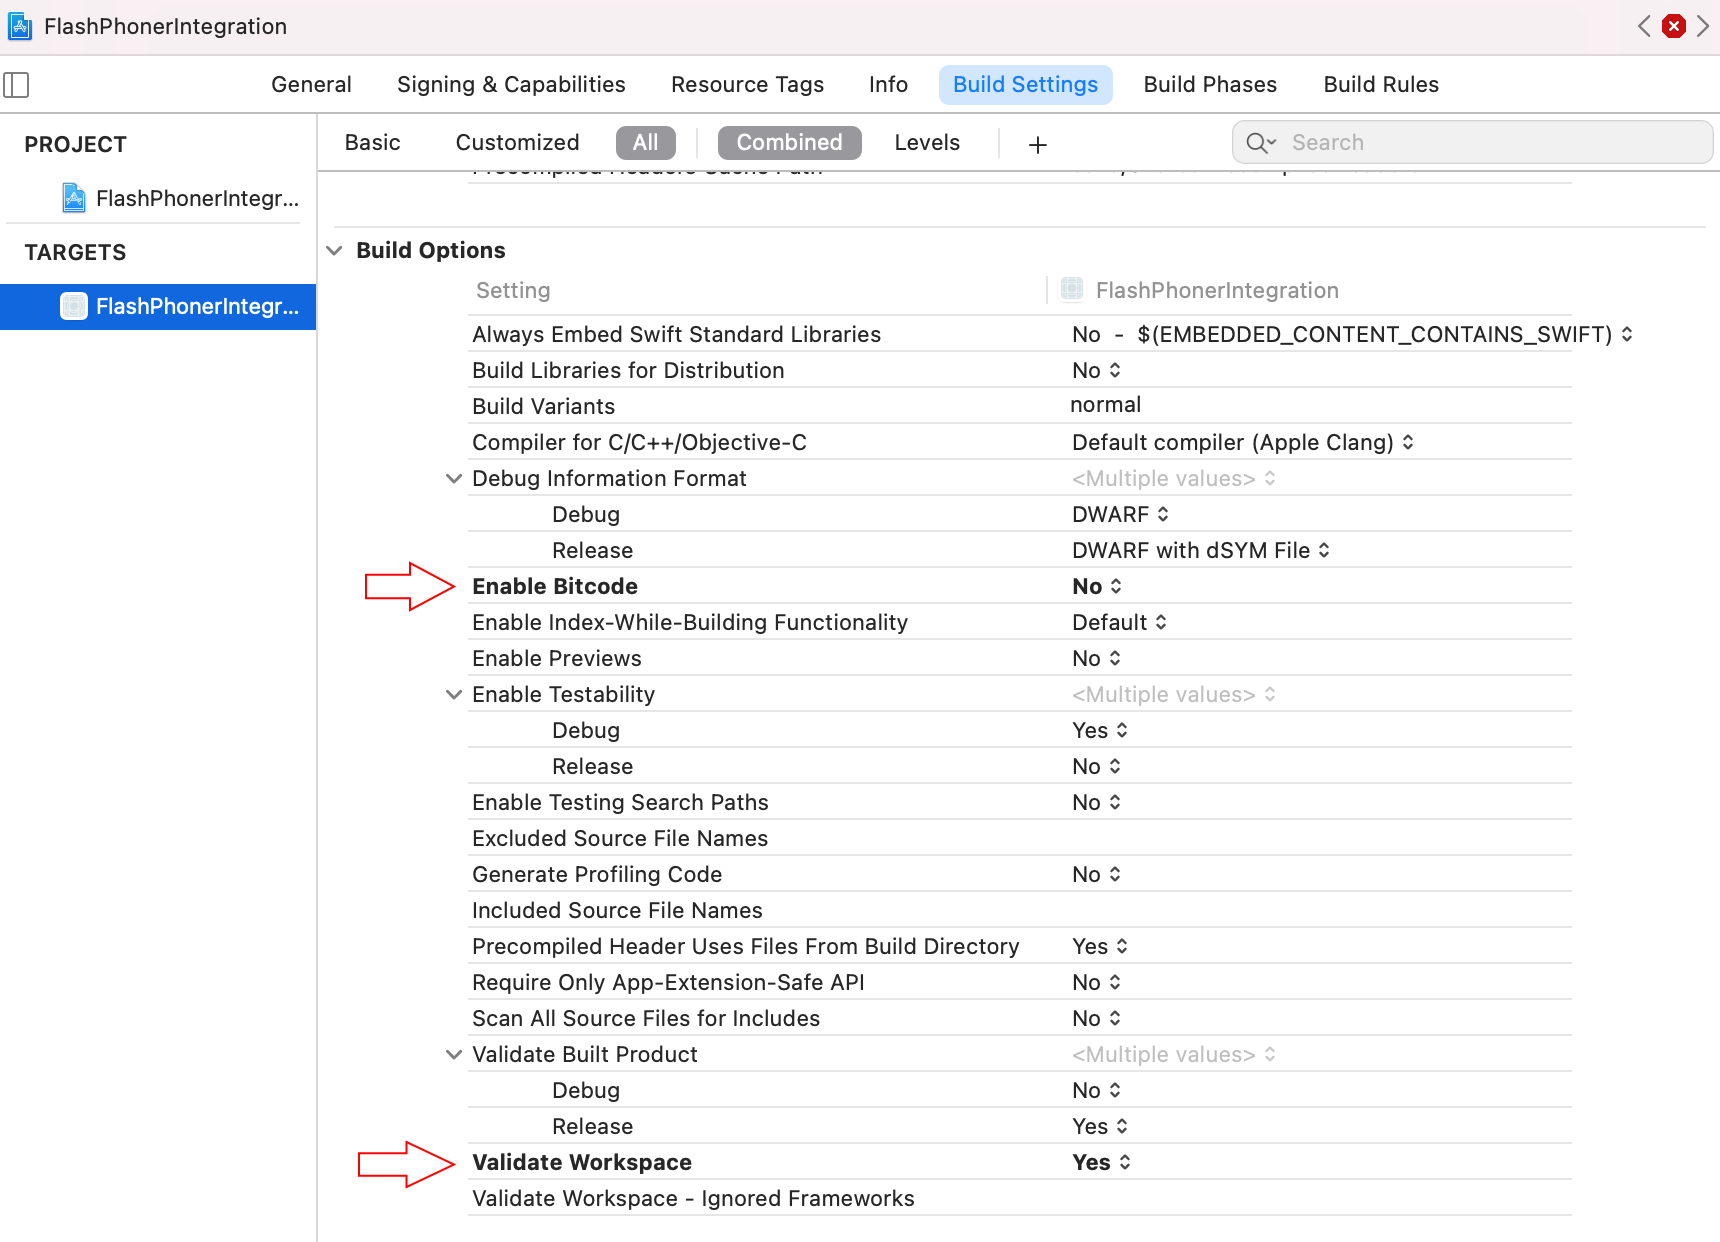Image resolution: width=1720 pixels, height=1242 pixels.
Task: Open Scan All Source Files popup
Action: pyautogui.click(x=1096, y=1019)
